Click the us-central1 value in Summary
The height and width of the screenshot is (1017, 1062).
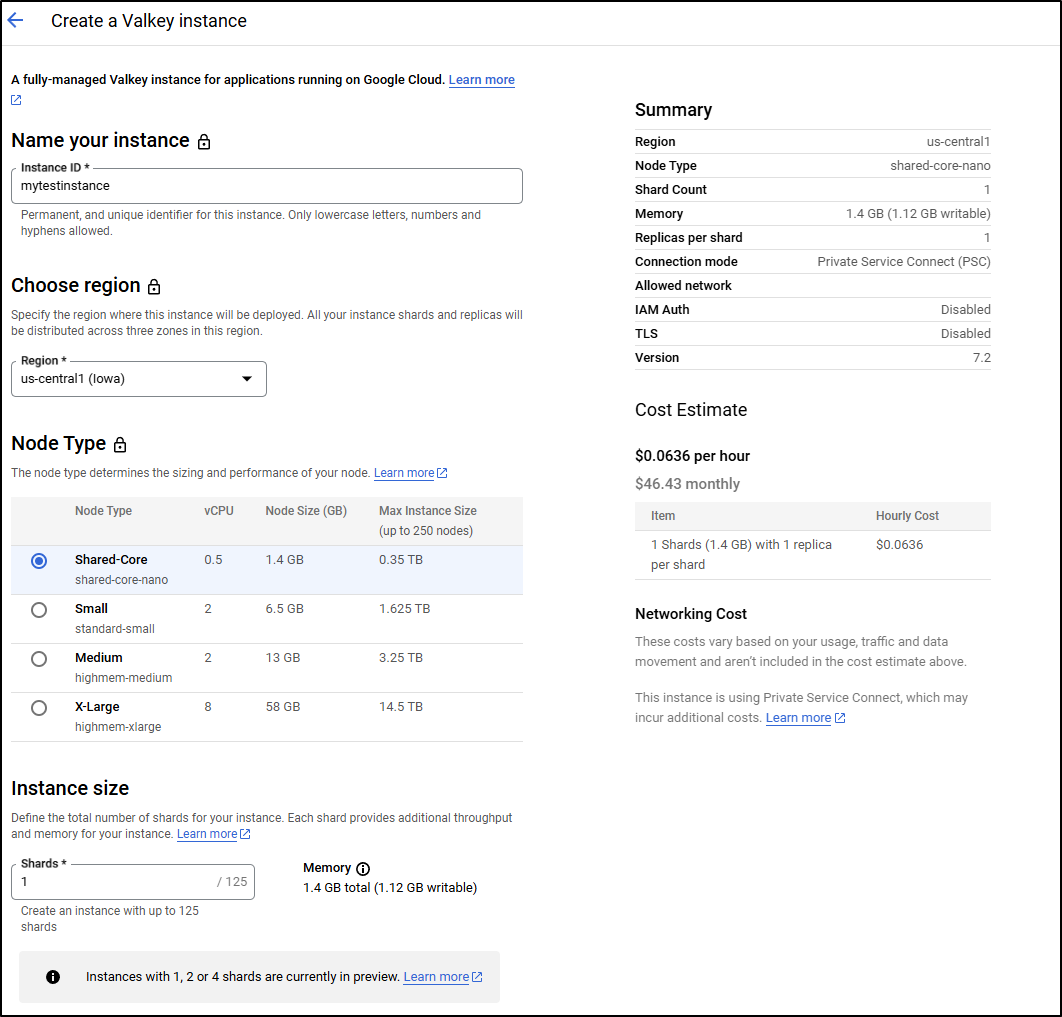pos(958,142)
